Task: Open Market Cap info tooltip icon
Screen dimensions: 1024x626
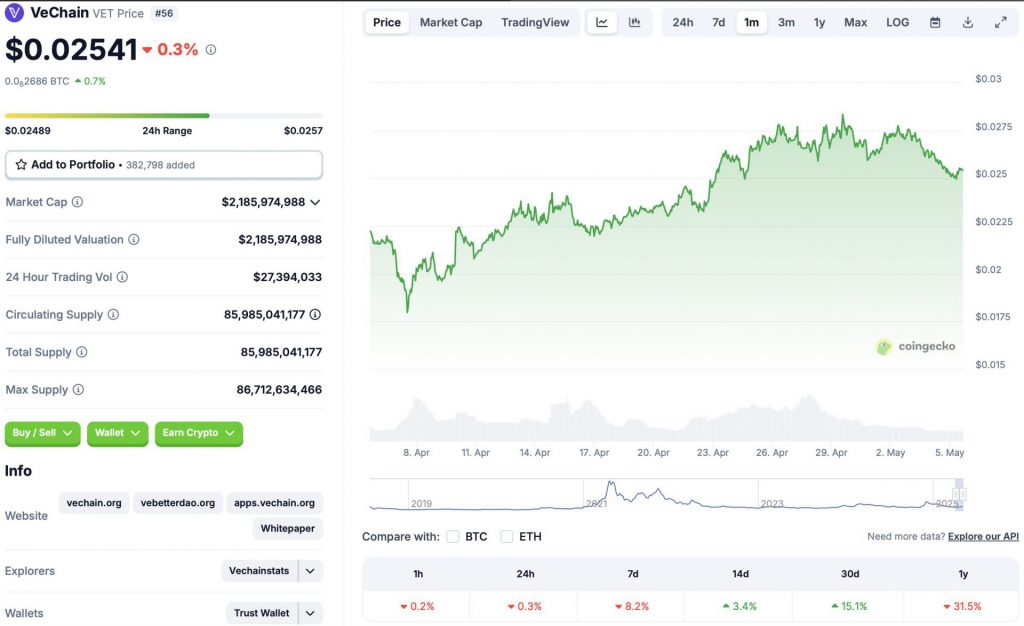Action: tap(77, 202)
